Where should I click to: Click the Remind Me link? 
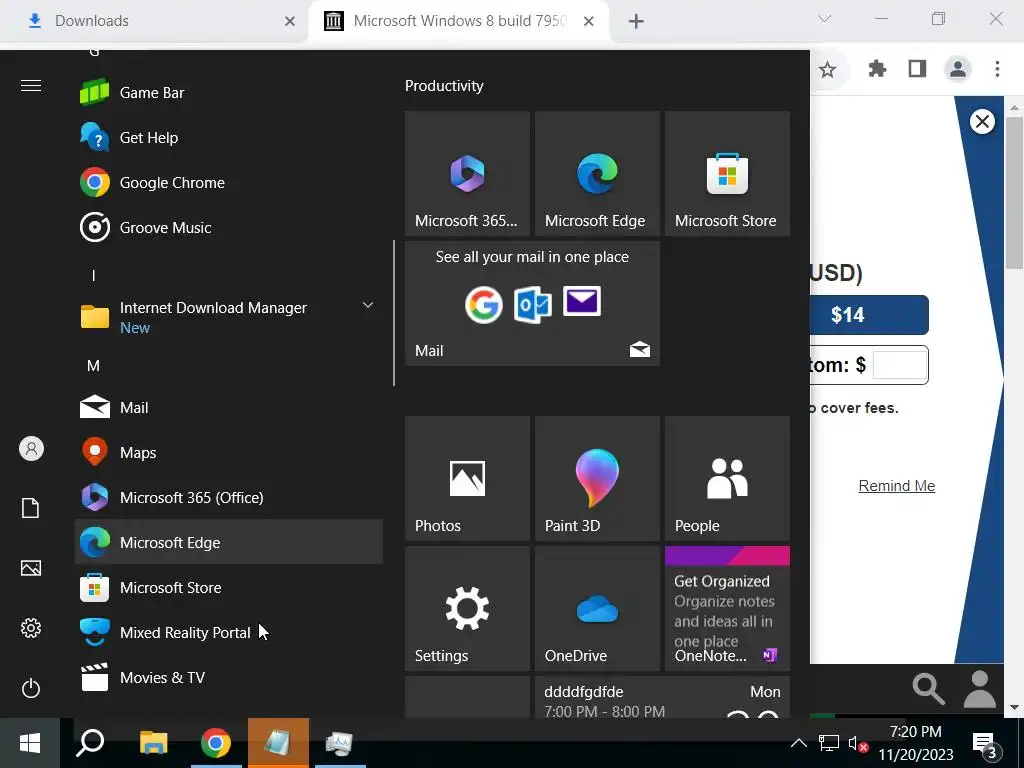tap(897, 486)
